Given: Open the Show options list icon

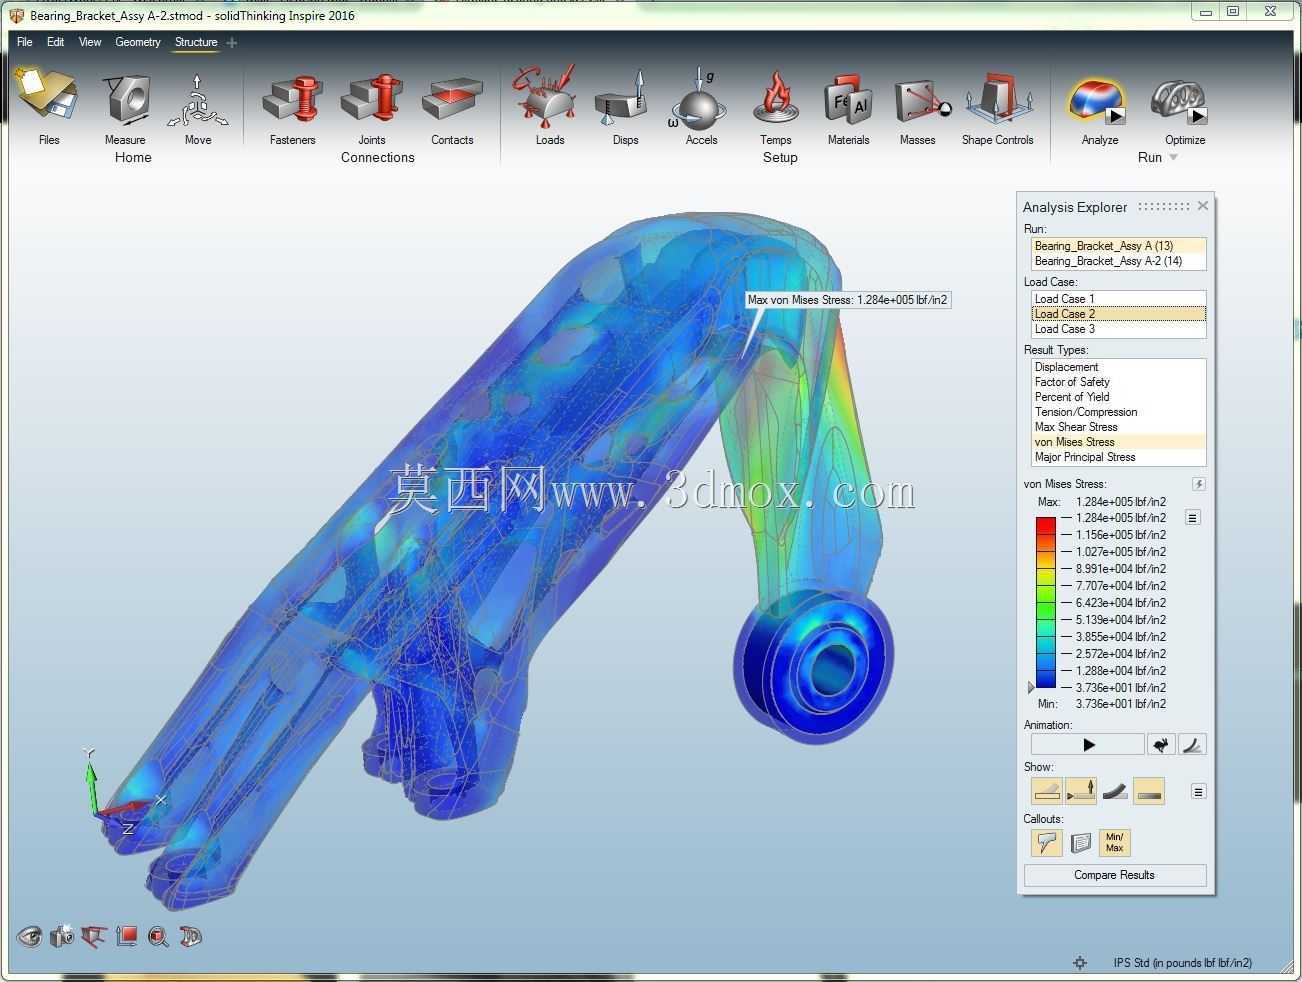Looking at the screenshot, I should [1198, 791].
